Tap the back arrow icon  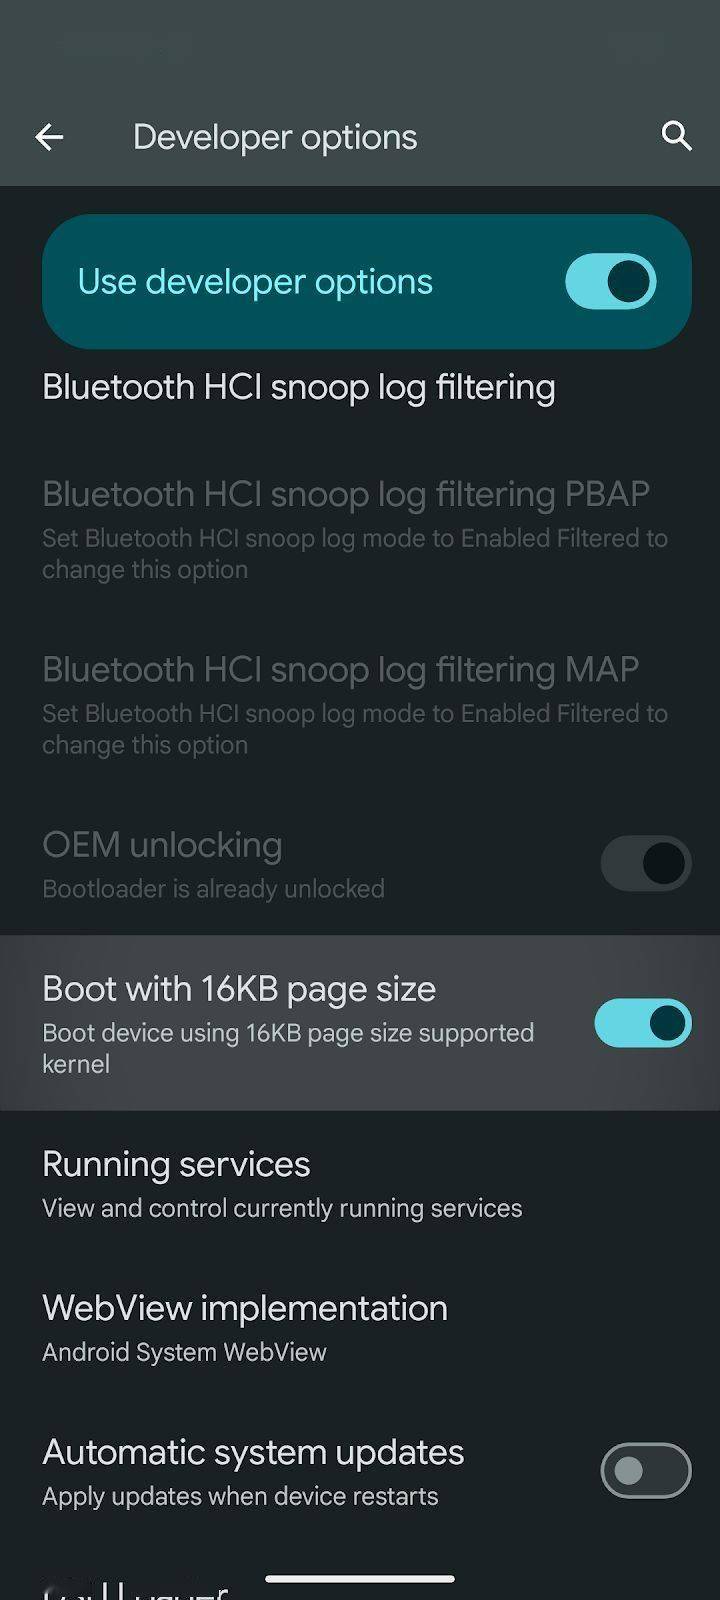pyautogui.click(x=49, y=137)
